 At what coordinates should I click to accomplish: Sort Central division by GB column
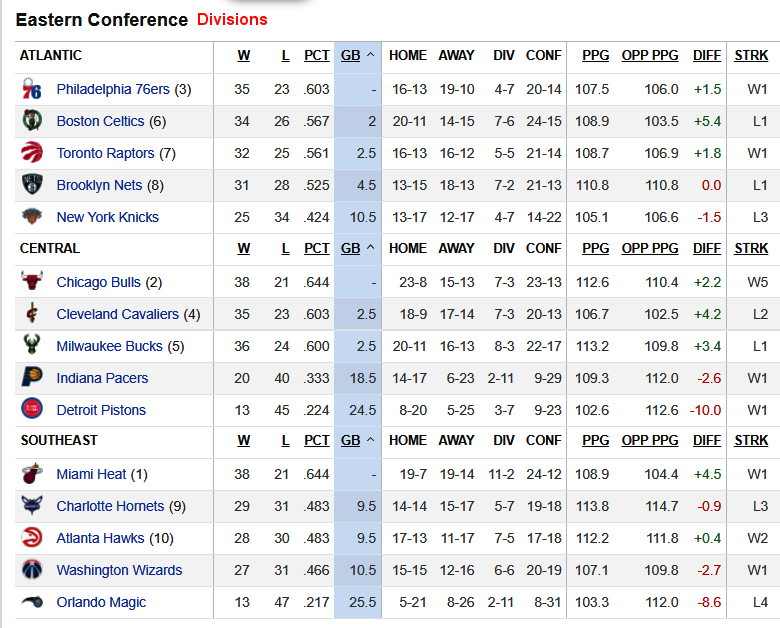(351, 248)
